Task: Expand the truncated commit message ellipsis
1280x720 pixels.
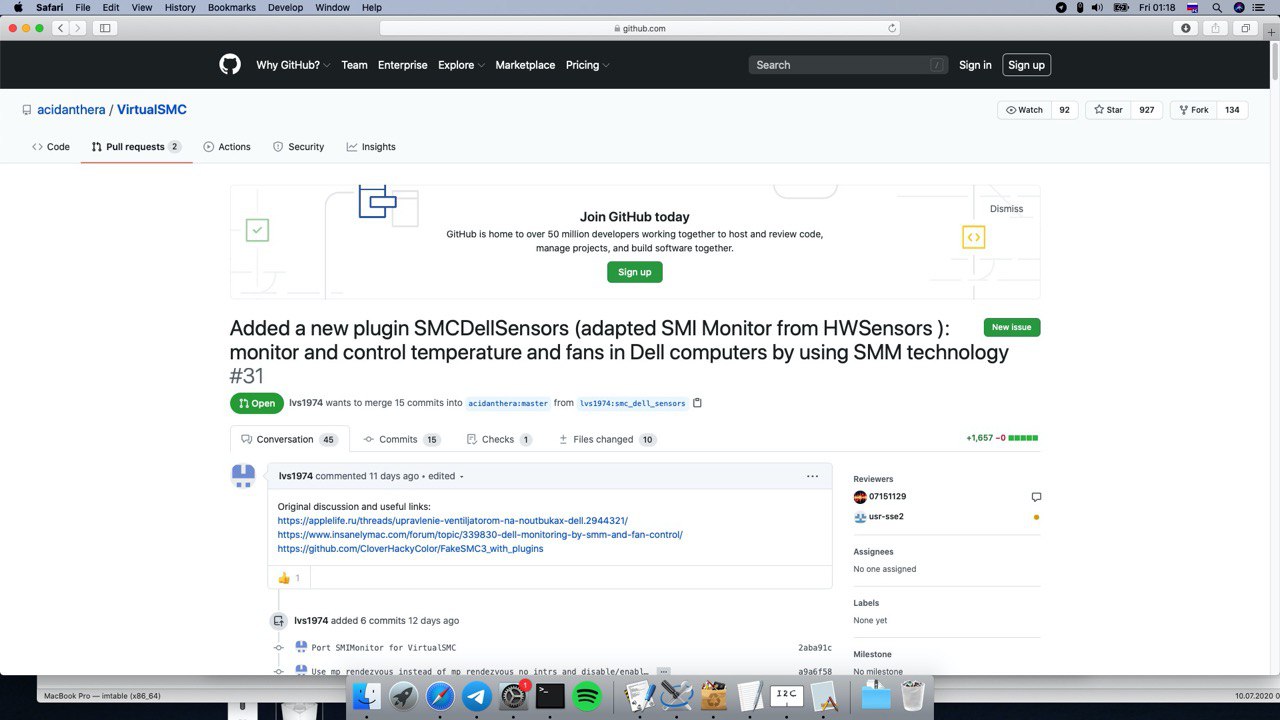Action: (663, 672)
